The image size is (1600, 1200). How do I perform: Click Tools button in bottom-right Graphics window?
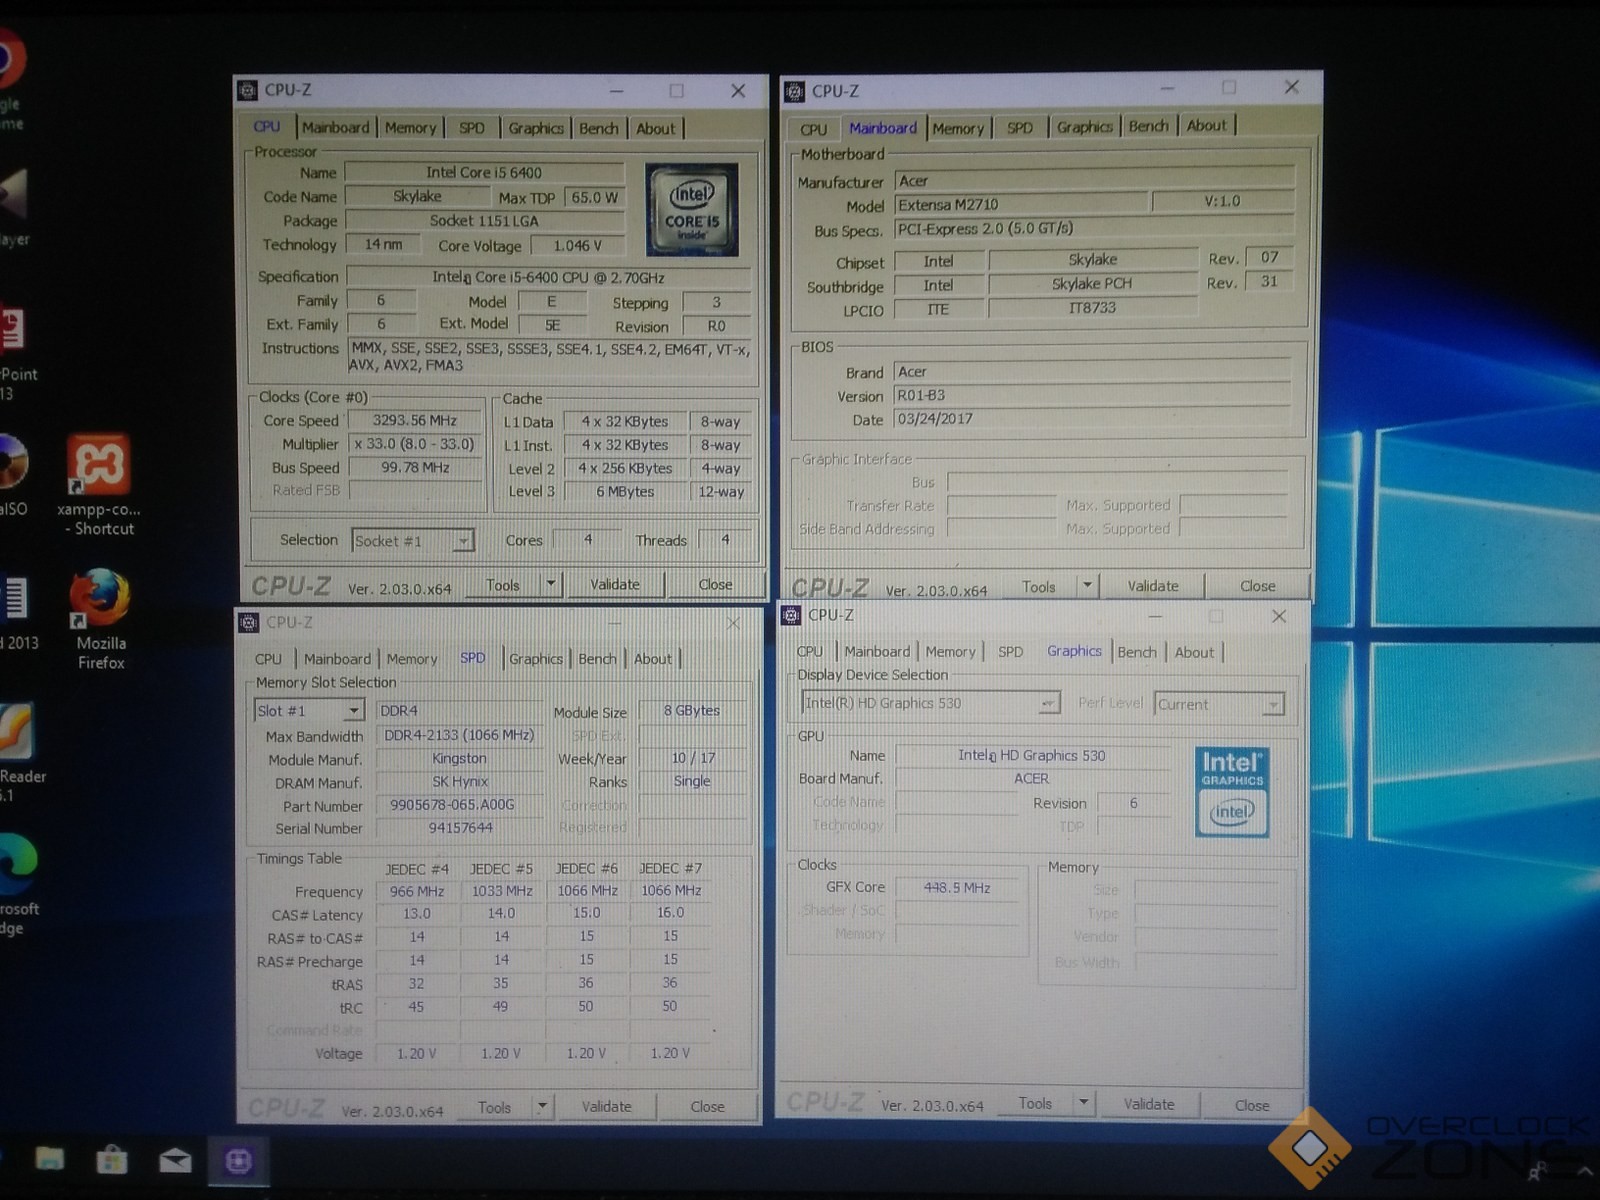(x=1035, y=1103)
